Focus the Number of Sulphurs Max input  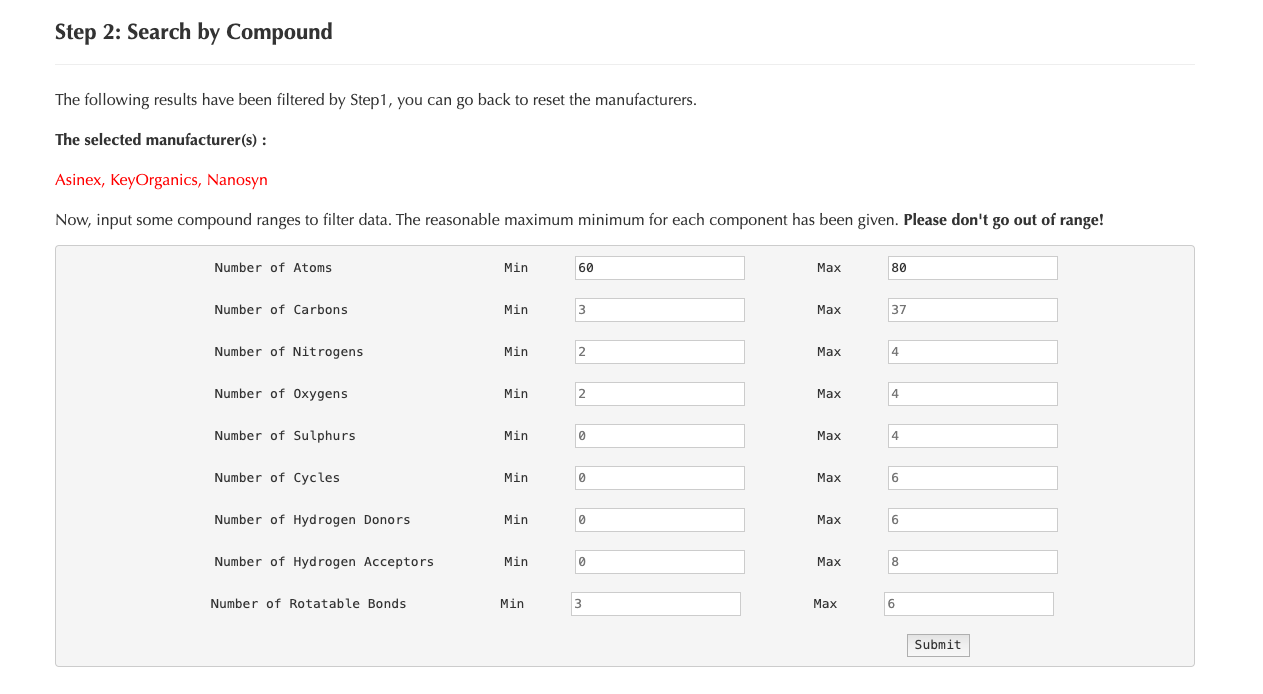972,436
